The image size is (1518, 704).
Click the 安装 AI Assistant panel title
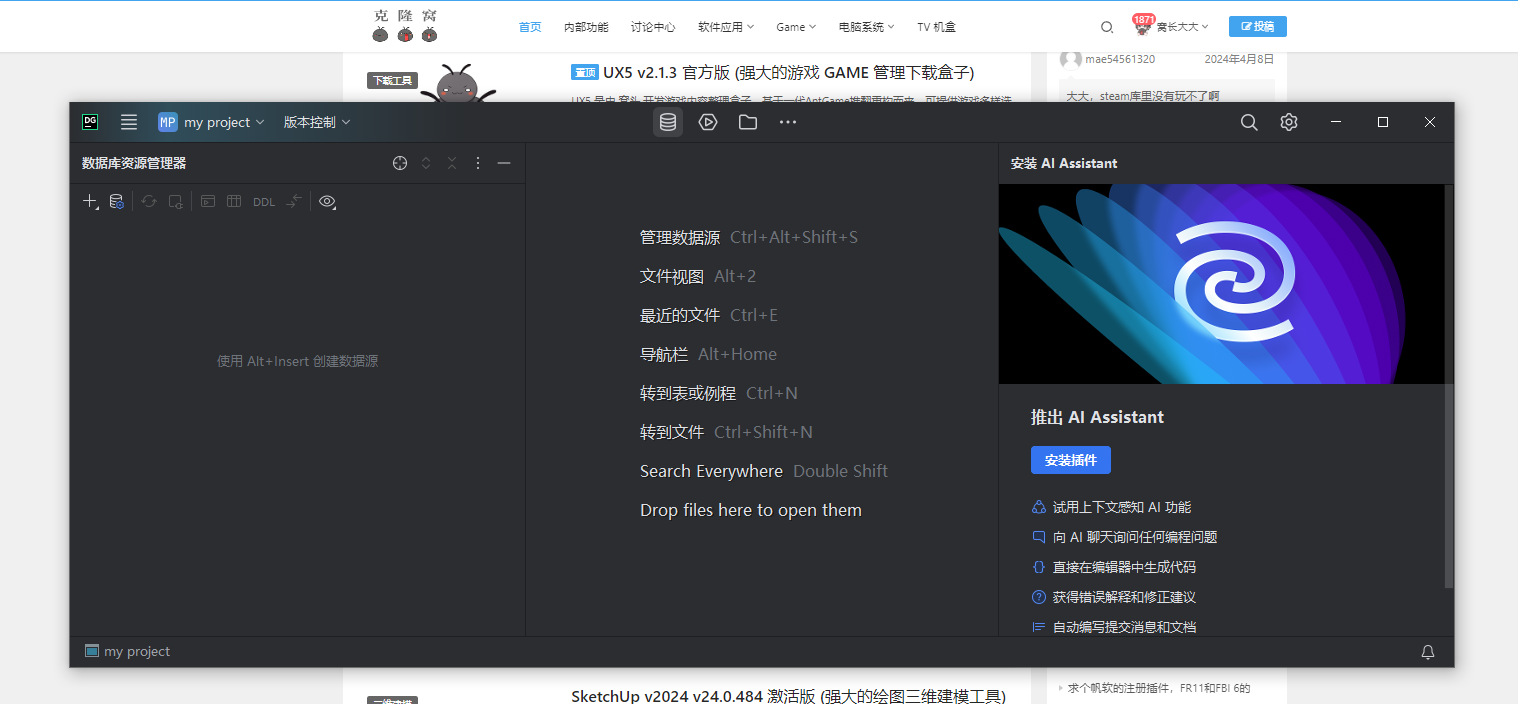1064,163
